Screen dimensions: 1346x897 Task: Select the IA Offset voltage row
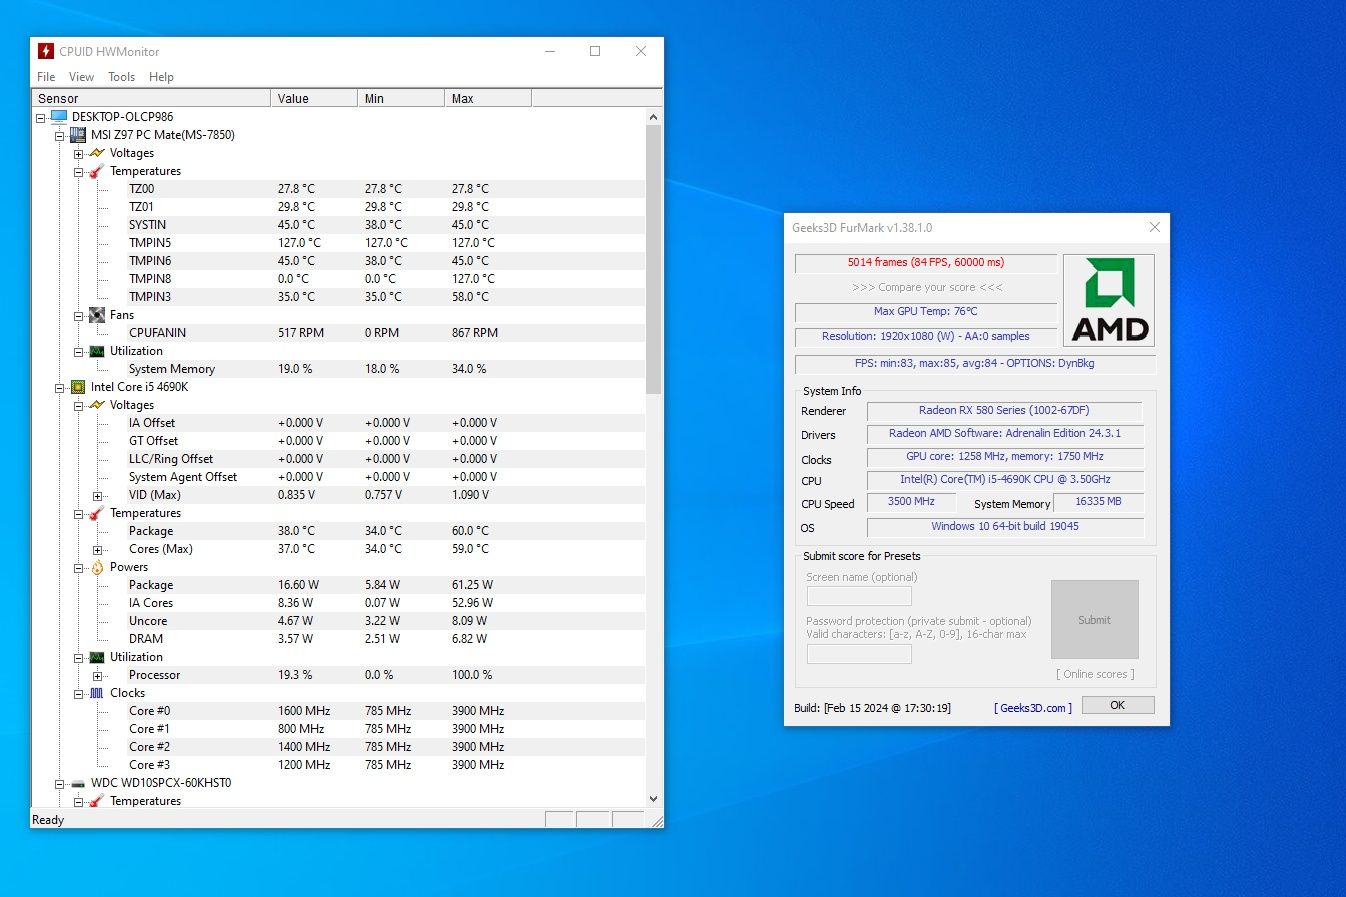(339, 423)
